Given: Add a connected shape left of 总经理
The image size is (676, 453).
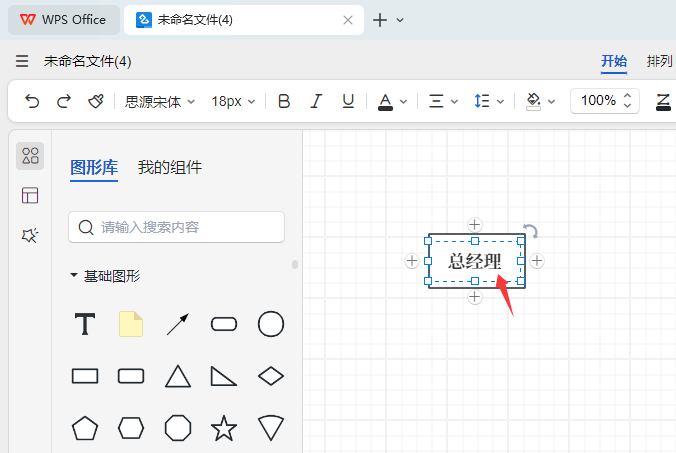Looking at the screenshot, I should tap(412, 261).
